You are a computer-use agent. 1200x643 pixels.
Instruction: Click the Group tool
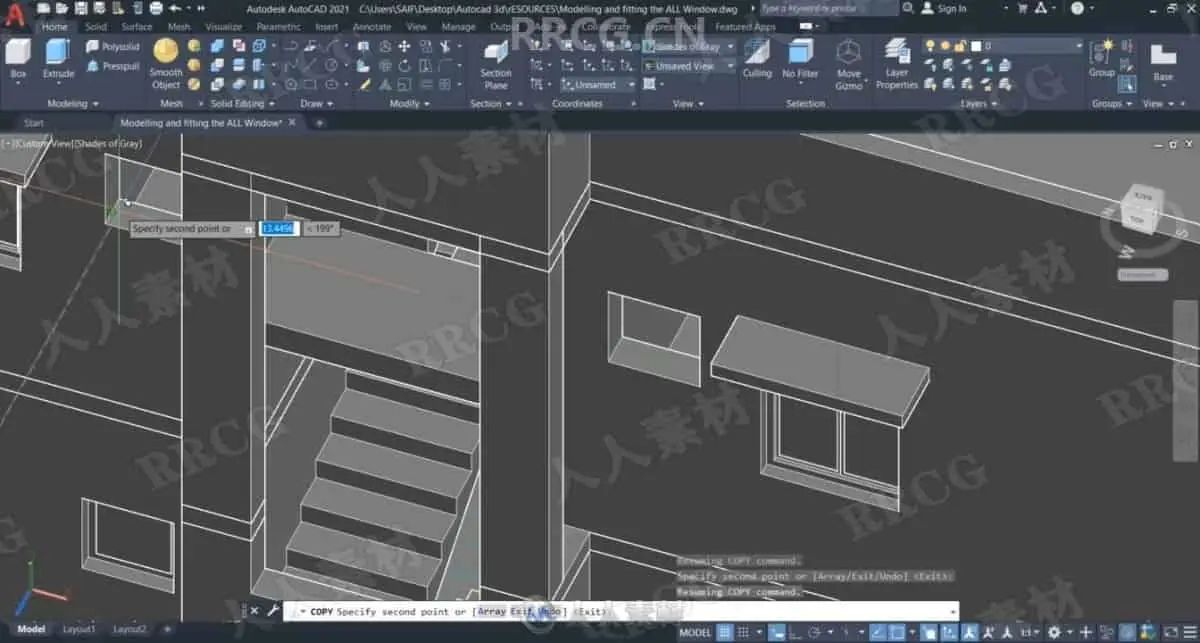(x=1102, y=58)
